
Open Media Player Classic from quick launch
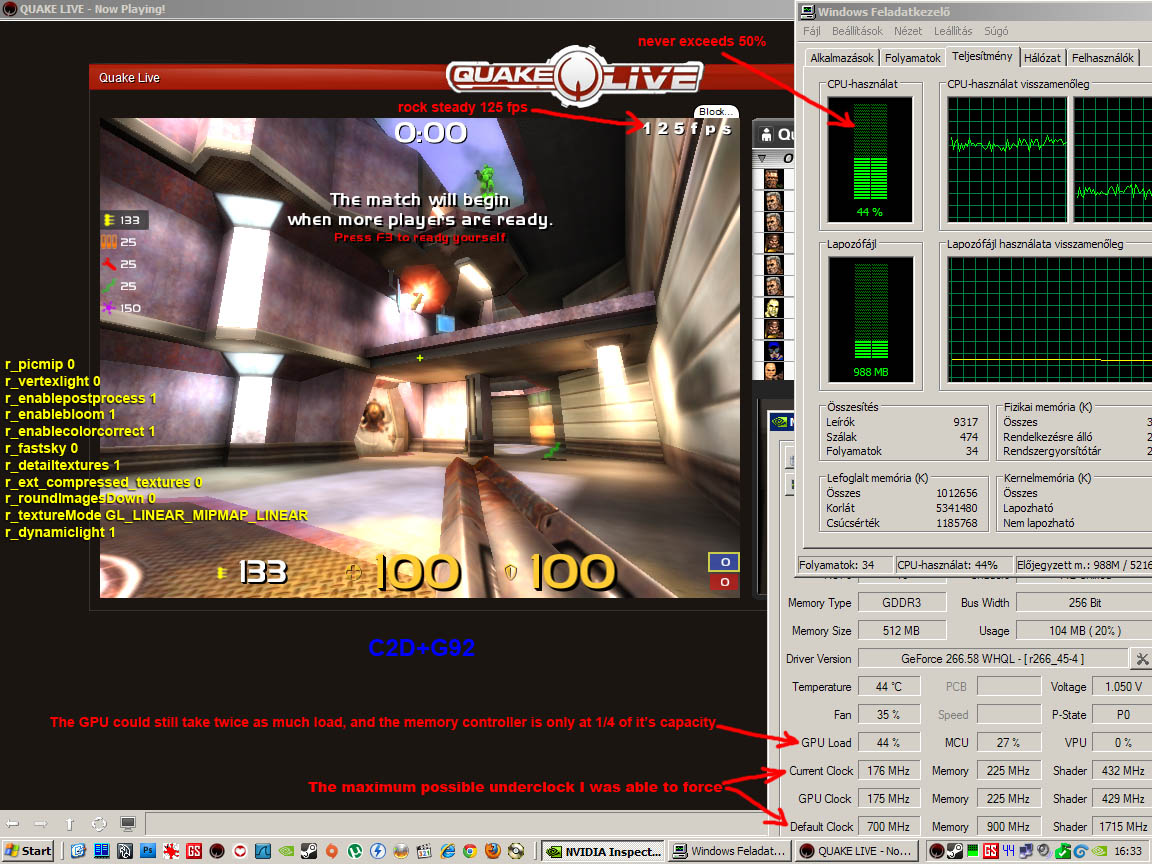(423, 851)
